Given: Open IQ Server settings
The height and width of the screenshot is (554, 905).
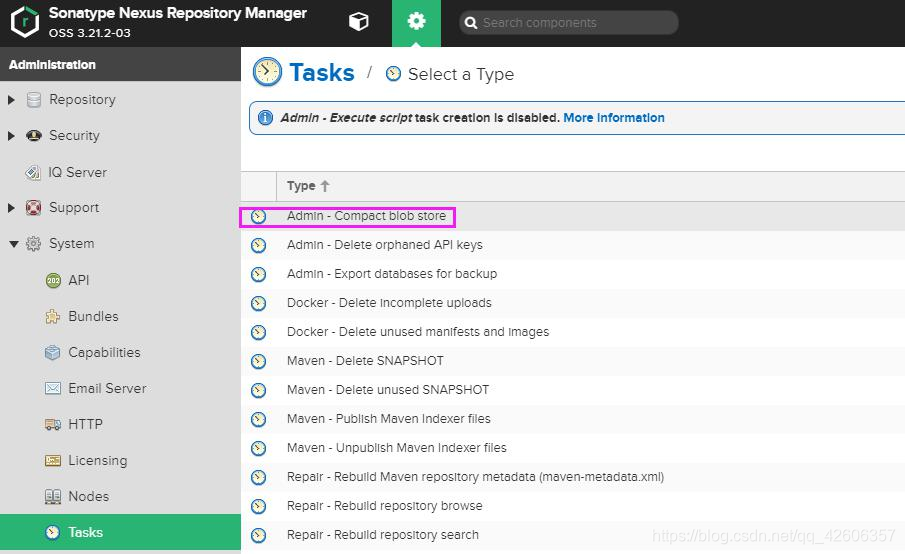Looking at the screenshot, I should click(77, 172).
